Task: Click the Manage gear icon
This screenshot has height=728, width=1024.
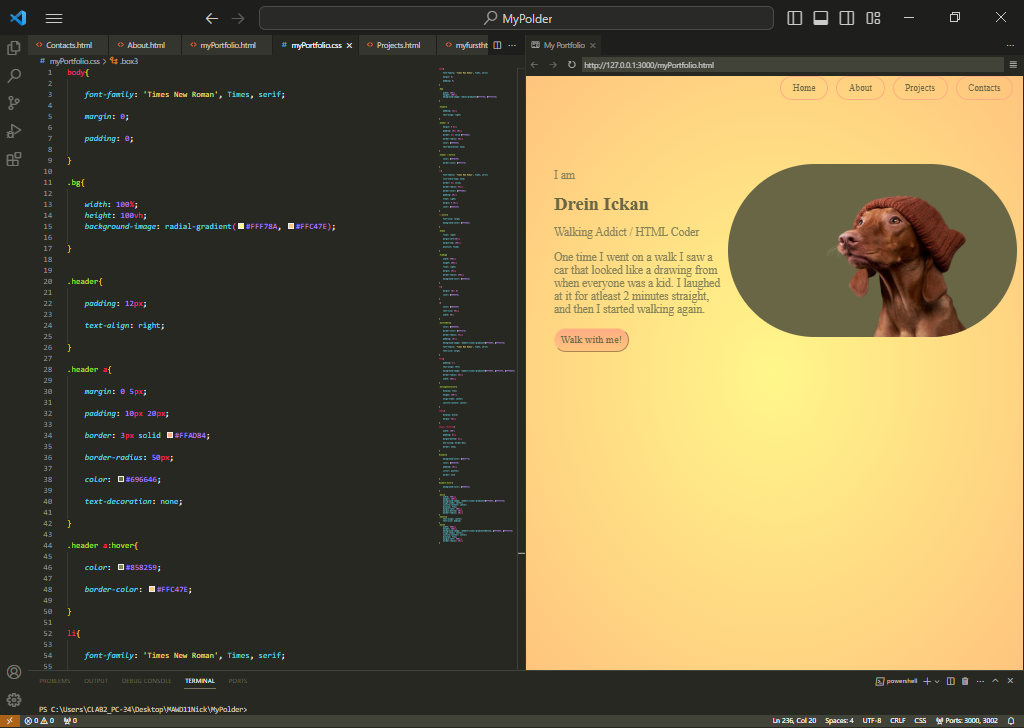Action: coord(14,699)
